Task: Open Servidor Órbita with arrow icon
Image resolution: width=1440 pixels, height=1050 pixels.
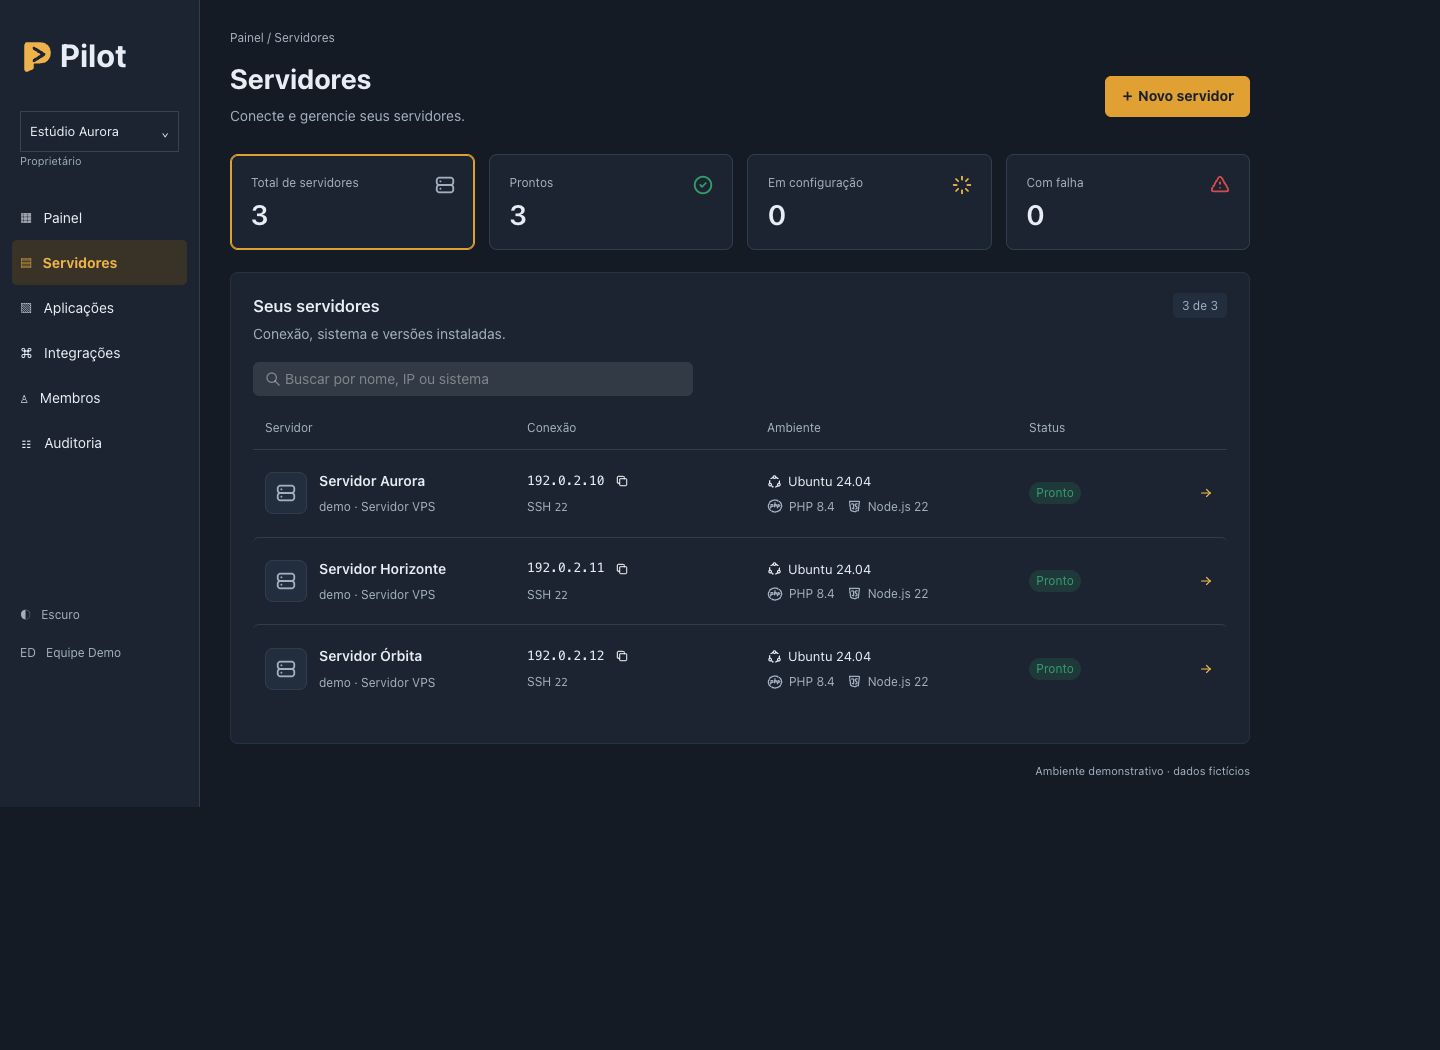Action: [x=1206, y=669]
